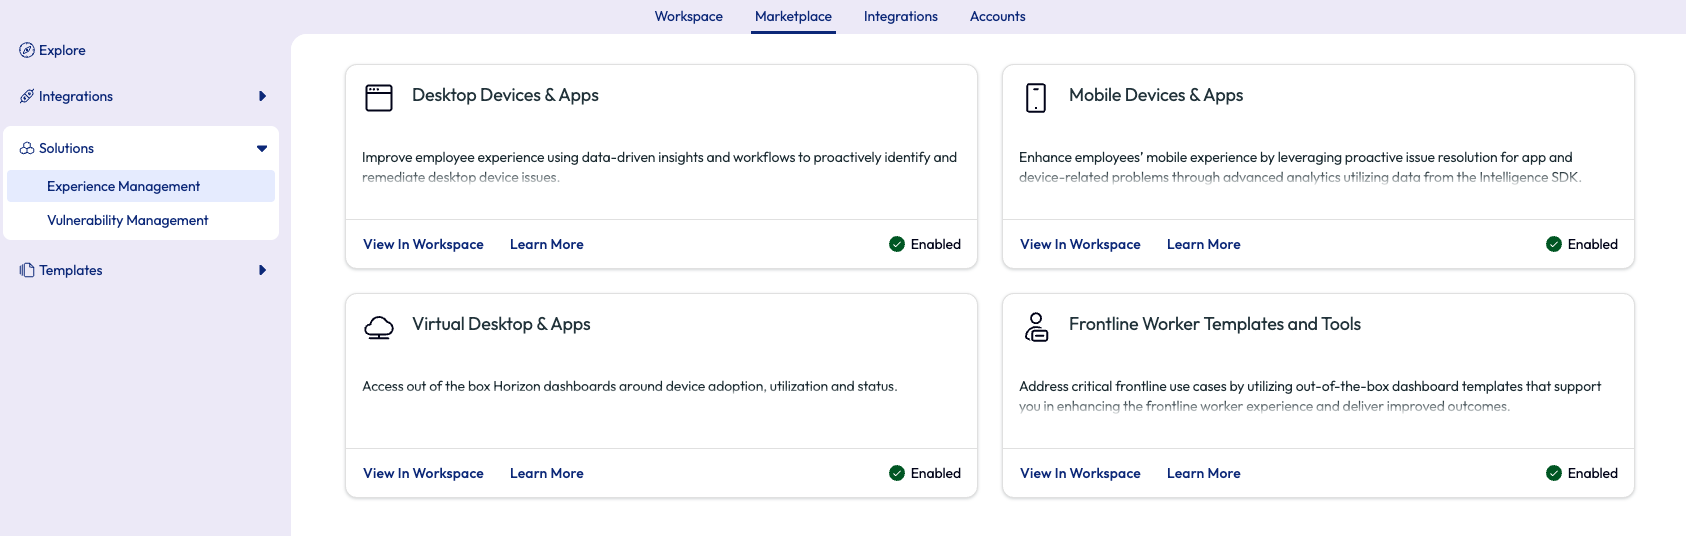
Task: Click the Templates icon in sidebar
Action: pos(27,270)
